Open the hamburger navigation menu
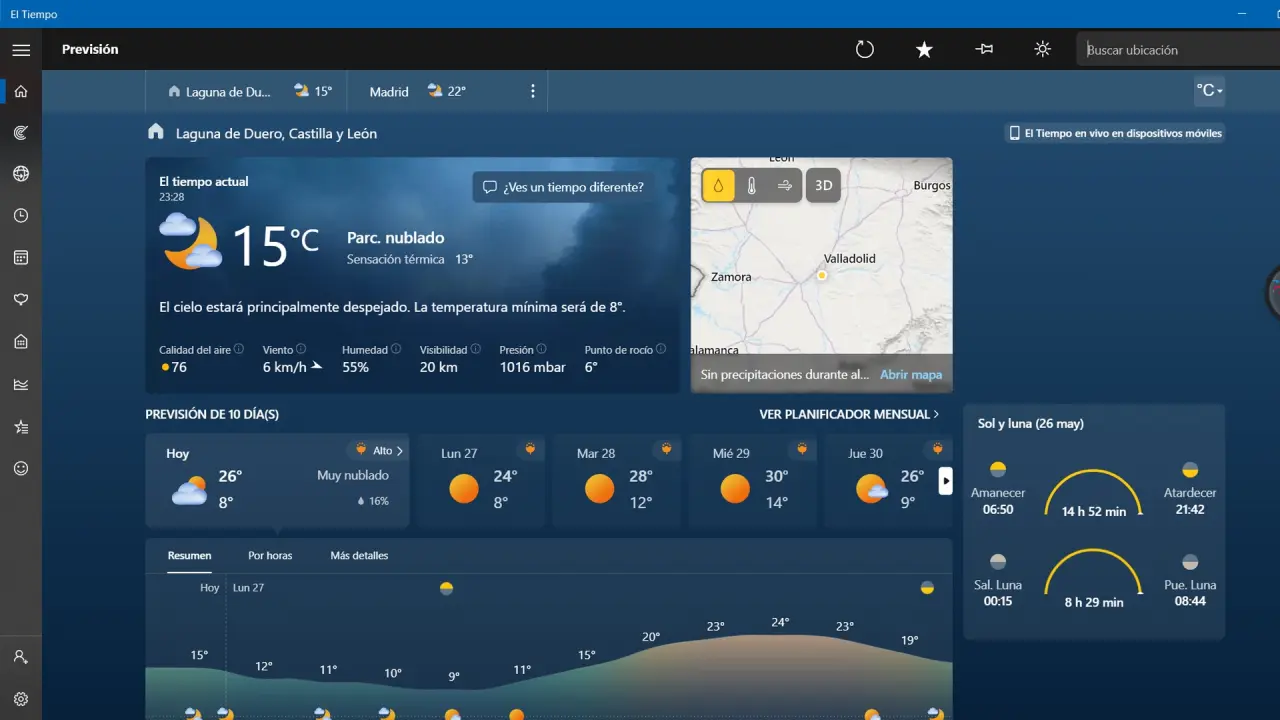Viewport: 1280px width, 720px height. [x=21, y=50]
